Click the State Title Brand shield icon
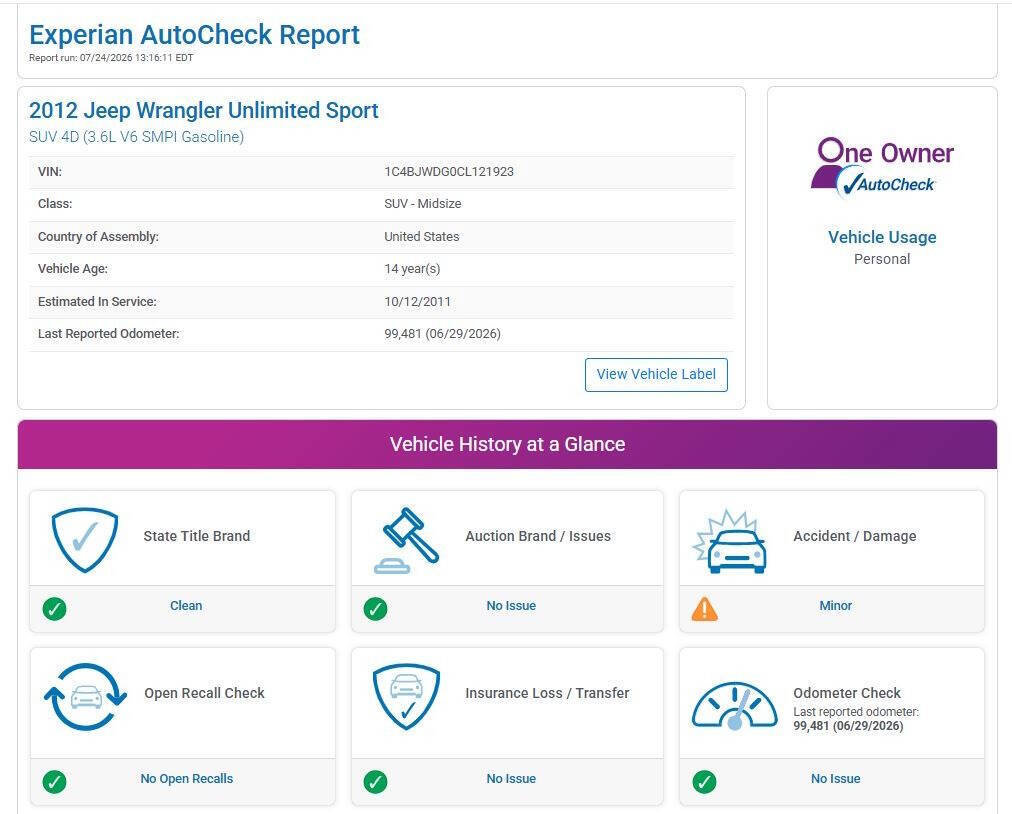 click(85, 540)
